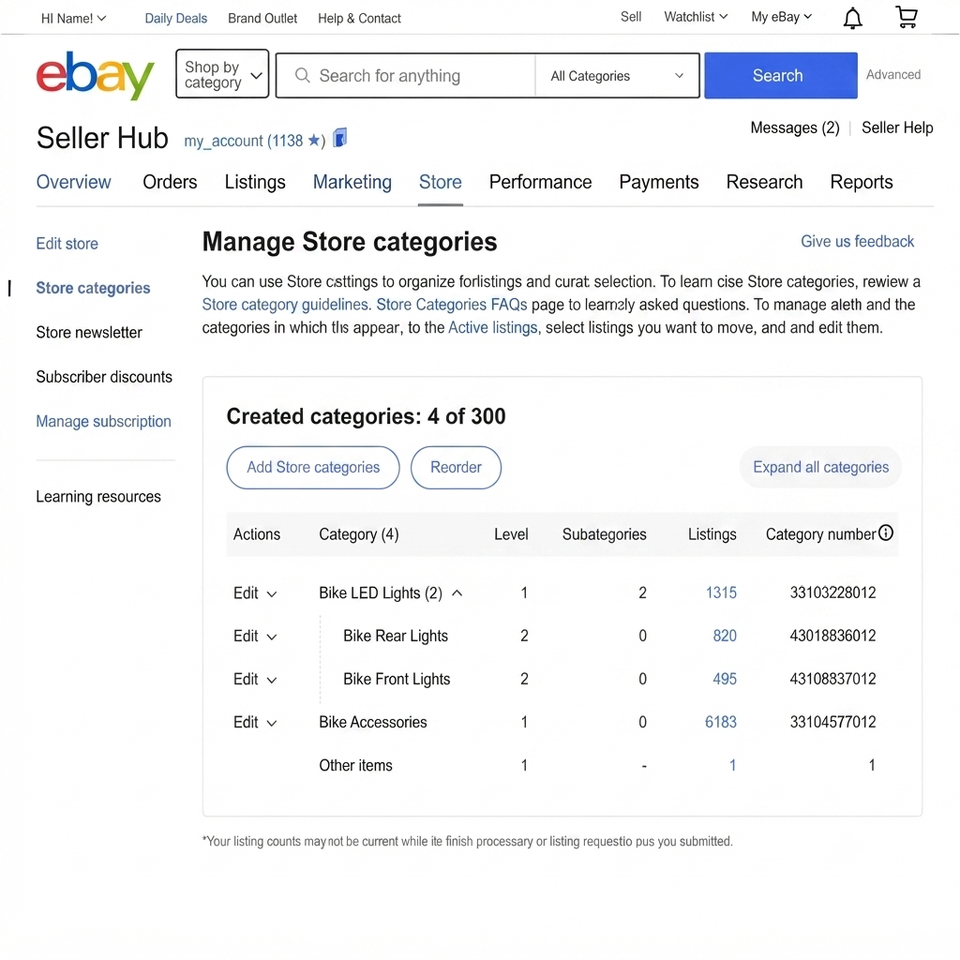Viewport: 960px width, 960px height.
Task: Switch to the Overview tab
Action: 73,182
